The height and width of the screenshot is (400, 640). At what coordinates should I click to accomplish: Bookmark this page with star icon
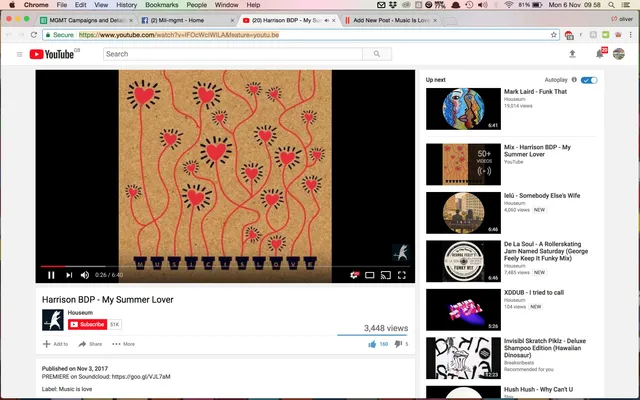[553, 35]
